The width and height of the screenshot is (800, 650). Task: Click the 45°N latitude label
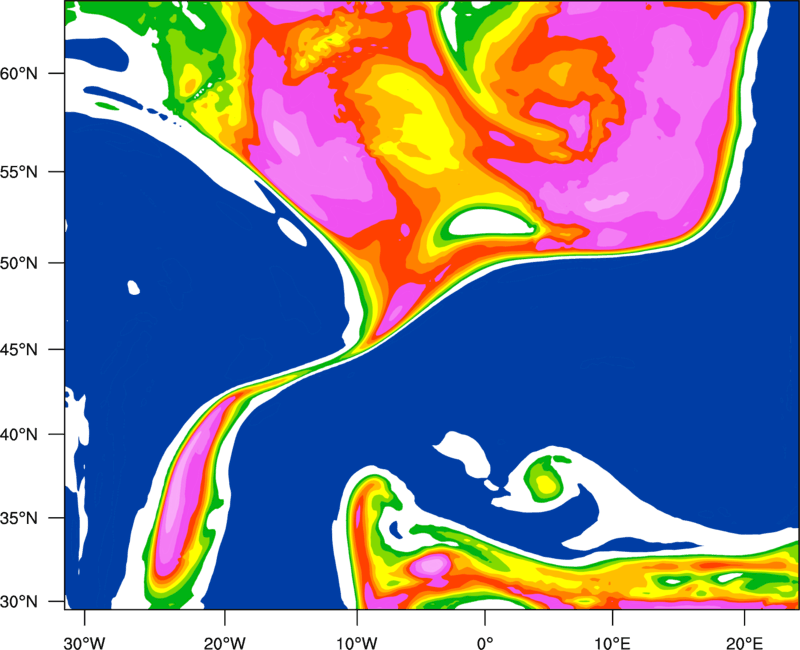coord(19,350)
